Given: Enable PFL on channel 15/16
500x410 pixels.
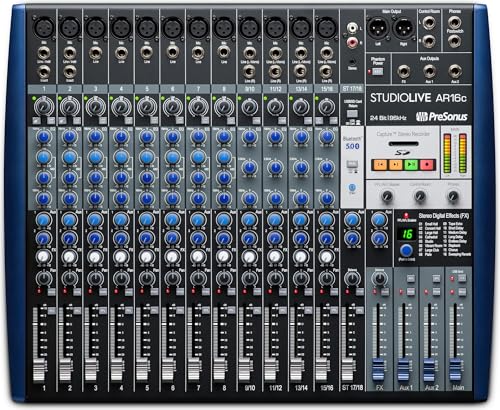Looking at the screenshot, I should 334,311.
